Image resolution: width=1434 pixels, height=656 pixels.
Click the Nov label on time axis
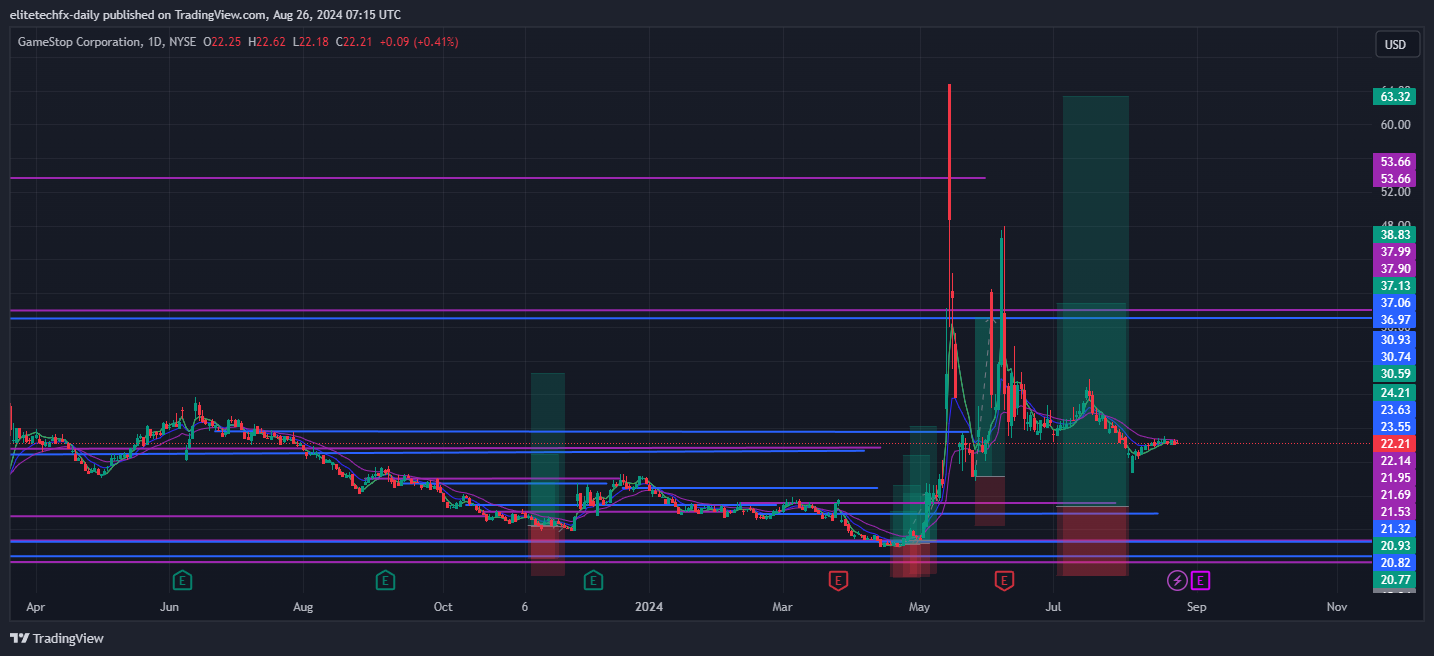pos(1336,607)
